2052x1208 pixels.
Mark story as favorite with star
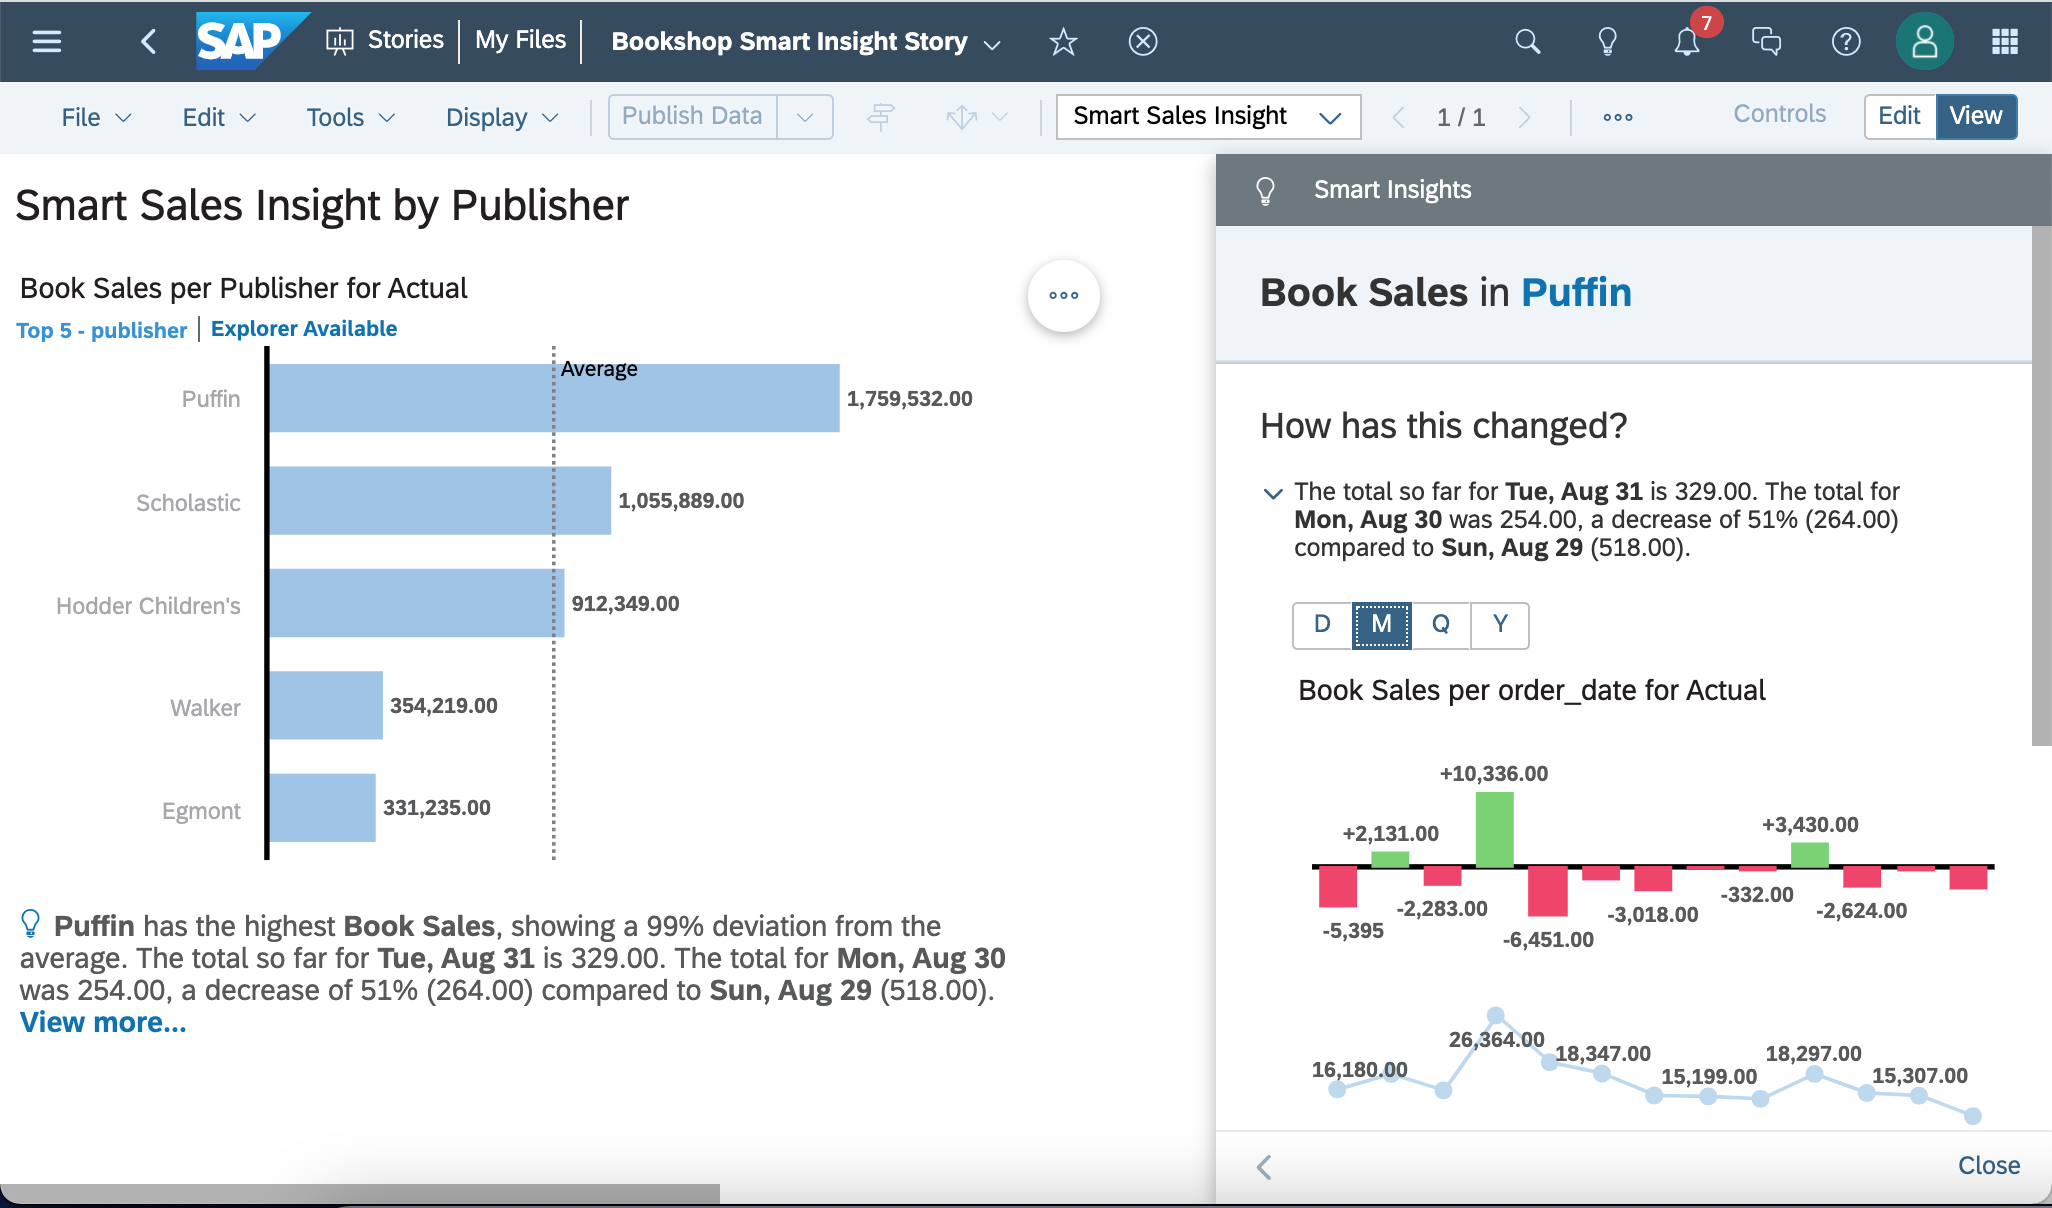[1063, 41]
